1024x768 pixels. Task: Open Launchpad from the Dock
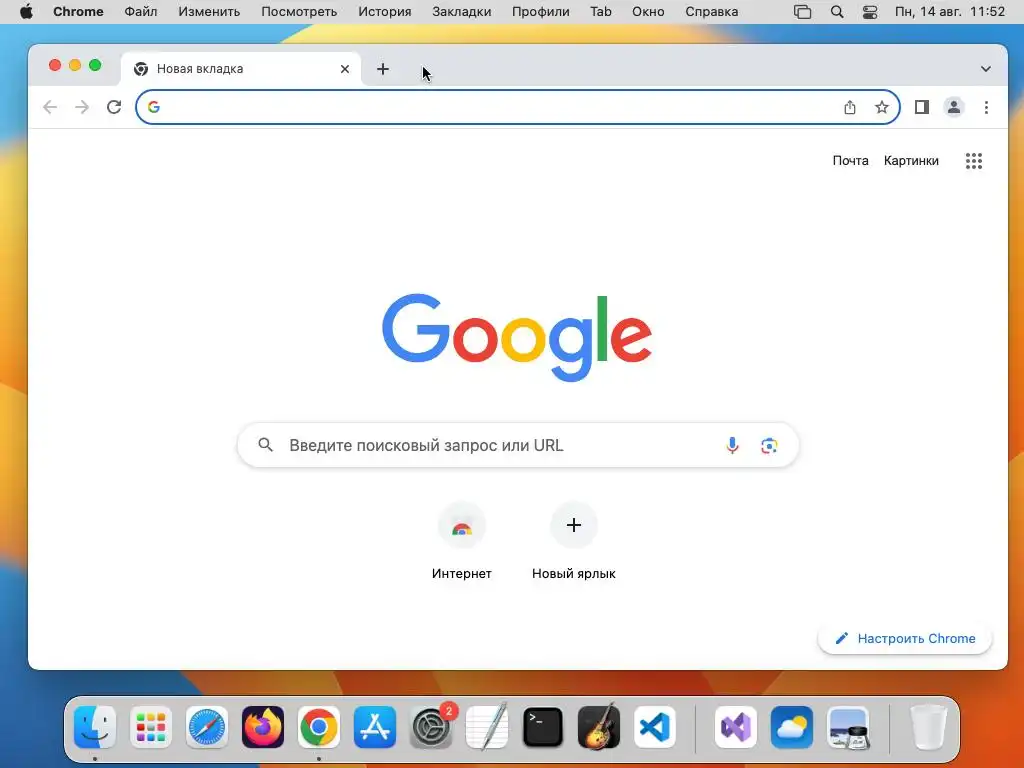click(151, 727)
